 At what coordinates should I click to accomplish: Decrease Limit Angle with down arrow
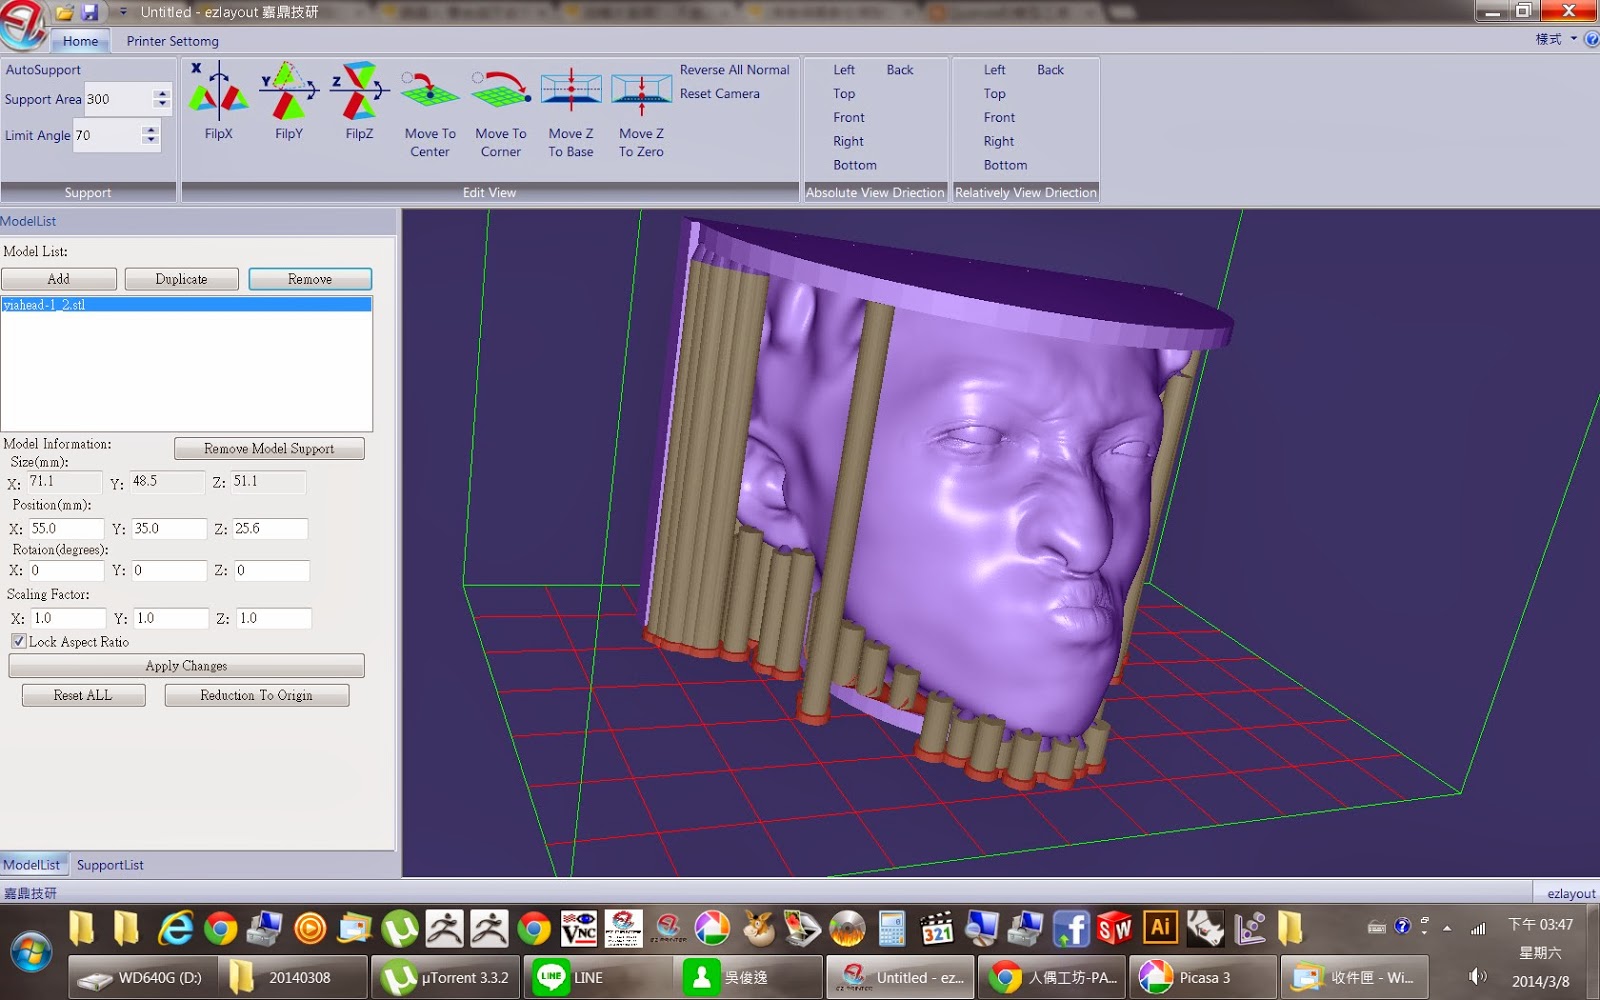click(x=151, y=140)
